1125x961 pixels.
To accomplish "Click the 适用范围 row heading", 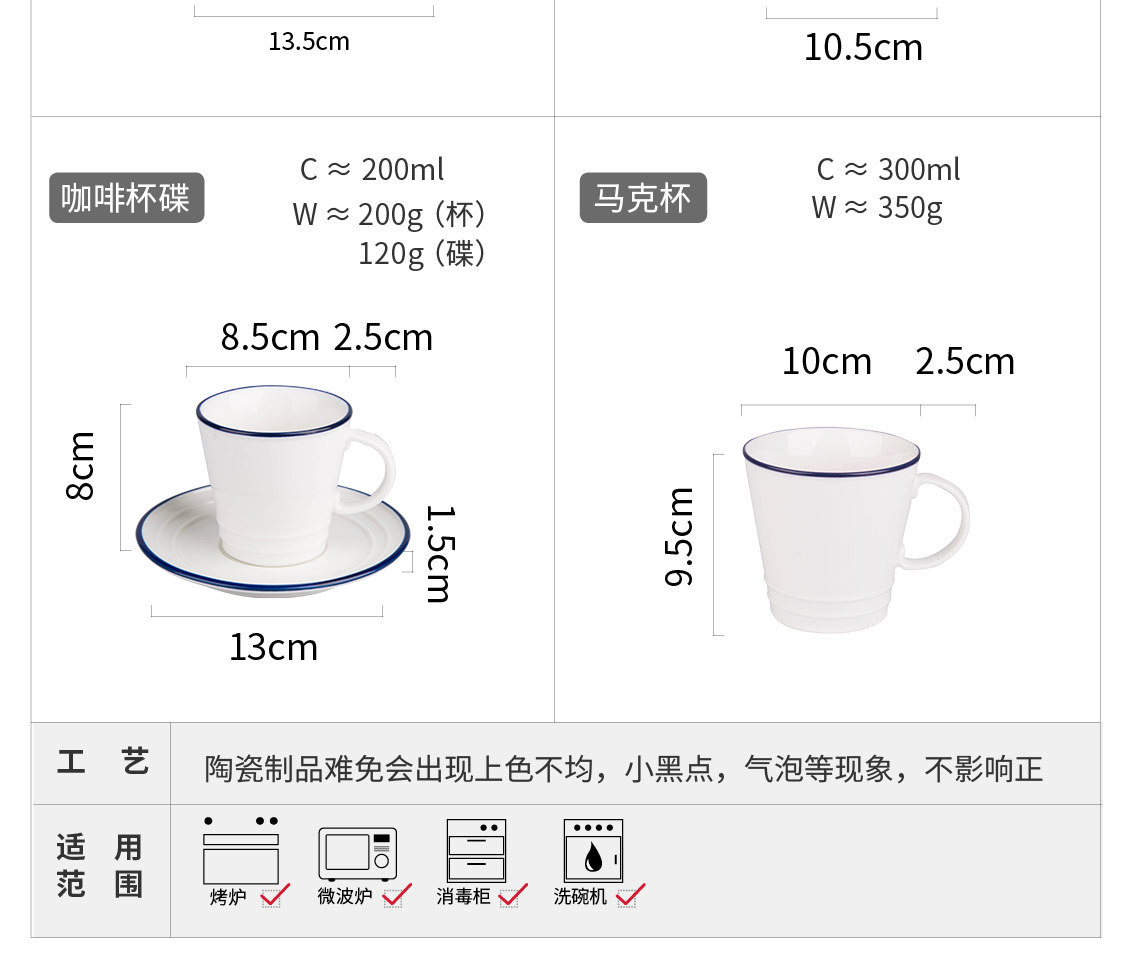I will (x=100, y=866).
